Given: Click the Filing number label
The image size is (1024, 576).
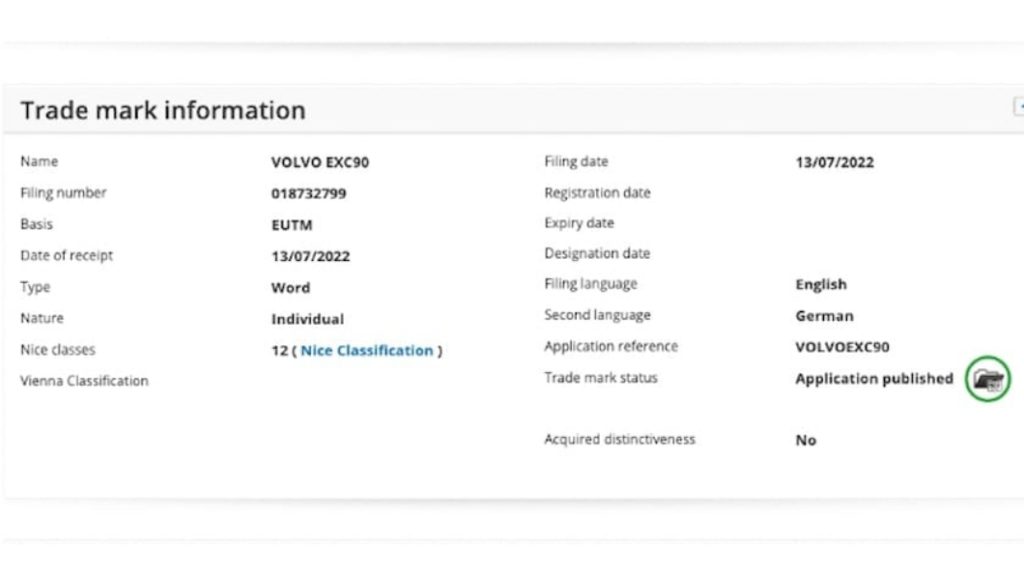Looking at the screenshot, I should [x=63, y=193].
